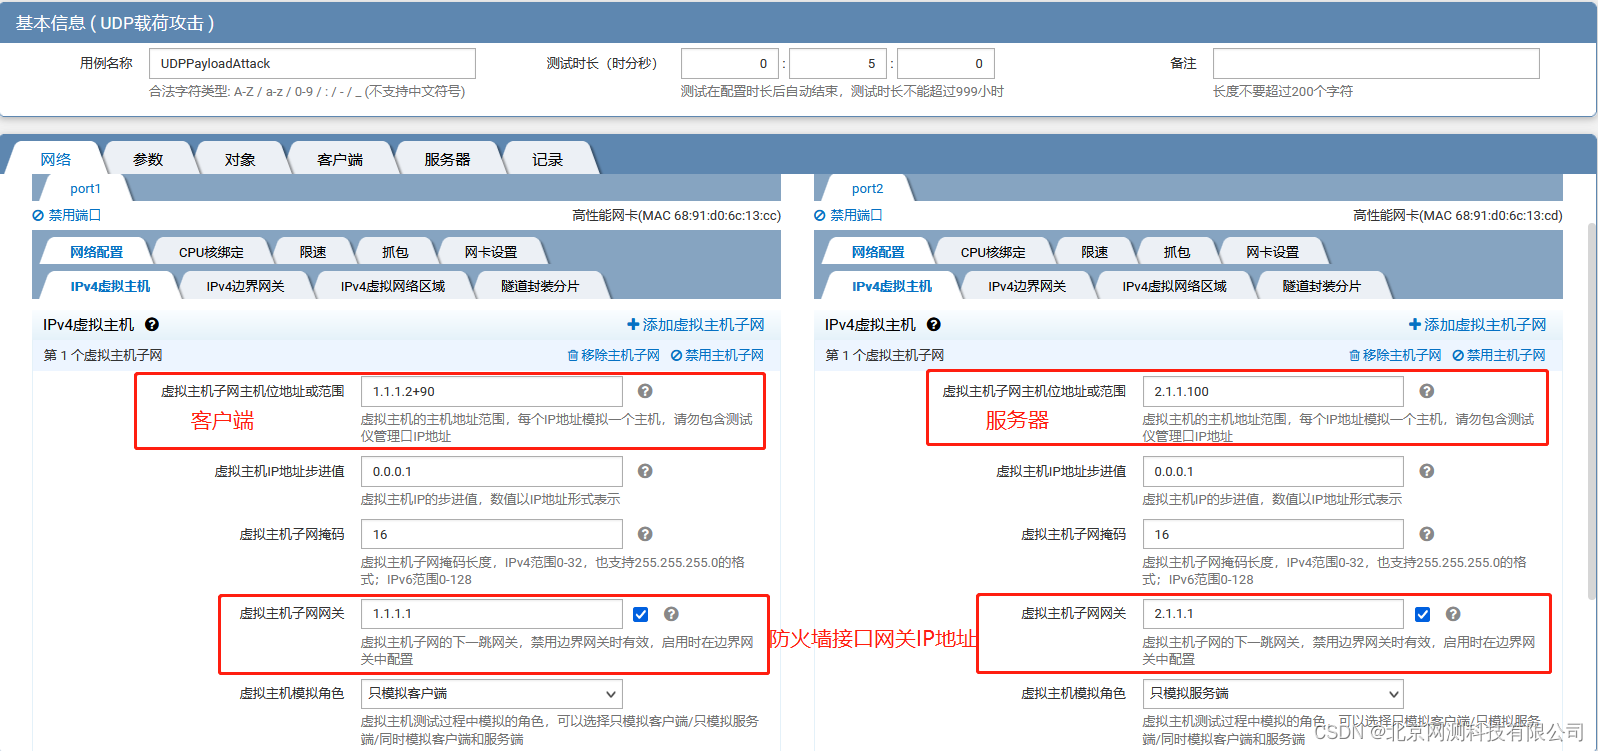The image size is (1598, 751).
Task: Click port1 IP step field 0.0.0.1
Action: (x=492, y=471)
